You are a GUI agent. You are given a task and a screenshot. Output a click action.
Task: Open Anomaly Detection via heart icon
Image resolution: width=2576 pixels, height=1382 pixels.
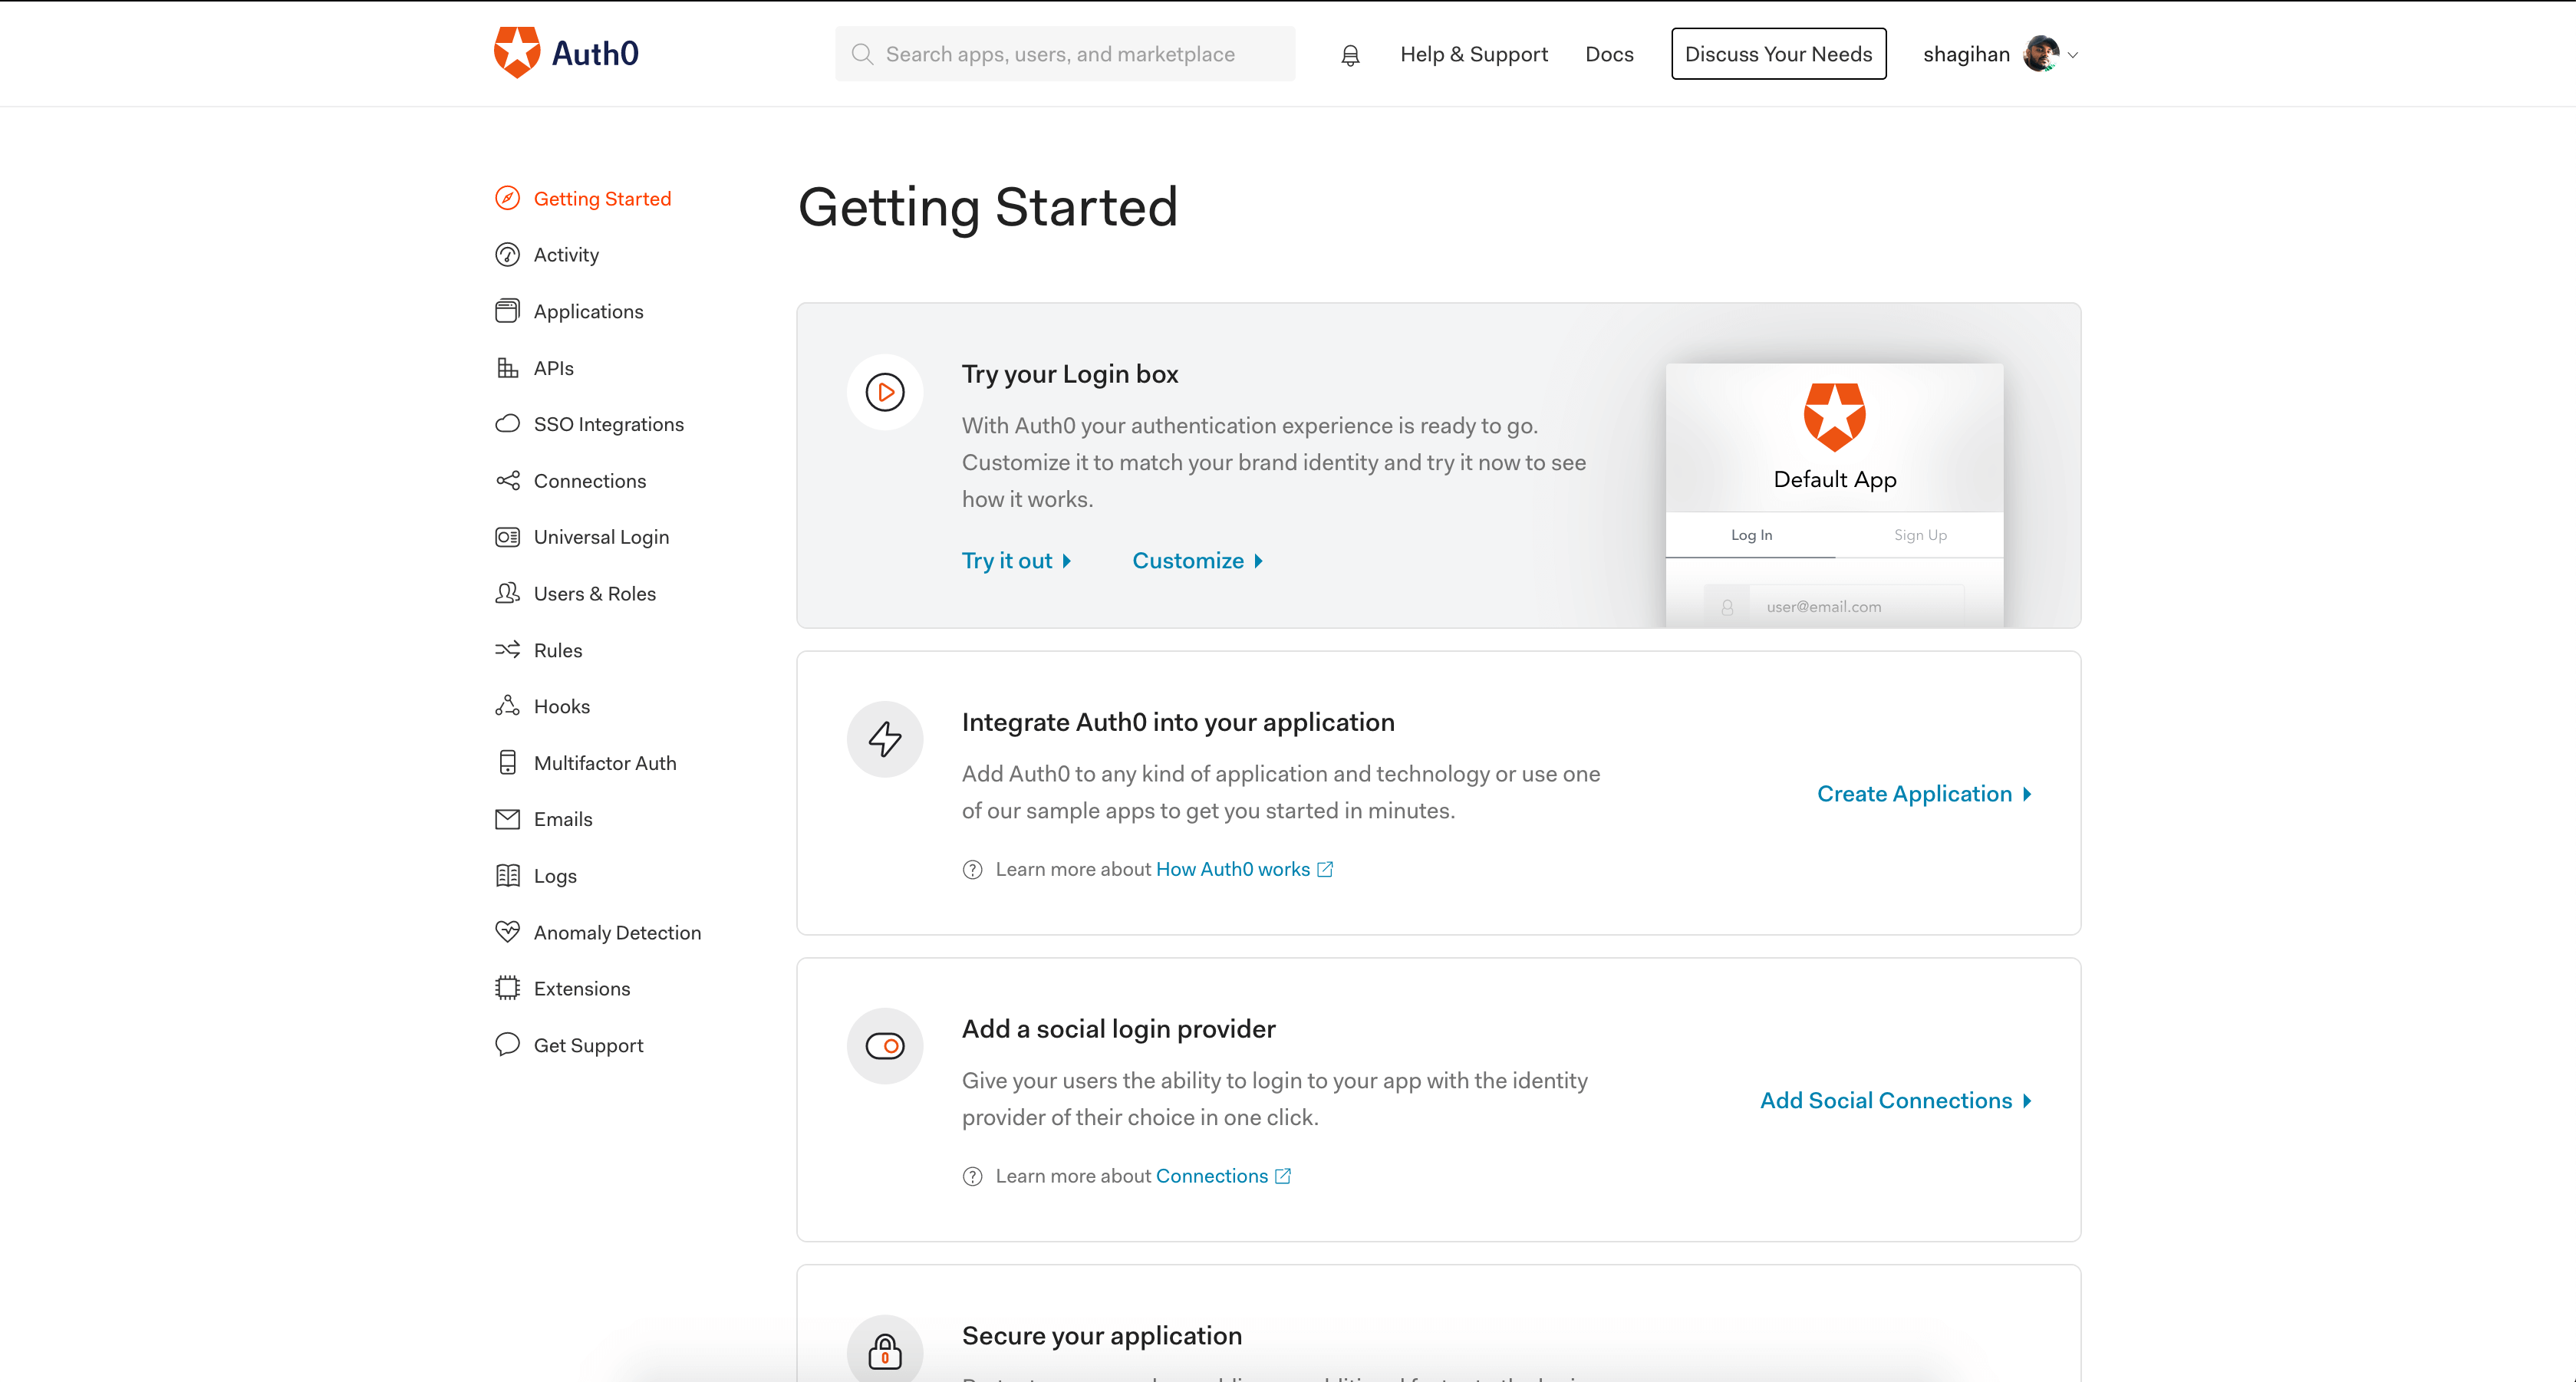click(x=508, y=932)
